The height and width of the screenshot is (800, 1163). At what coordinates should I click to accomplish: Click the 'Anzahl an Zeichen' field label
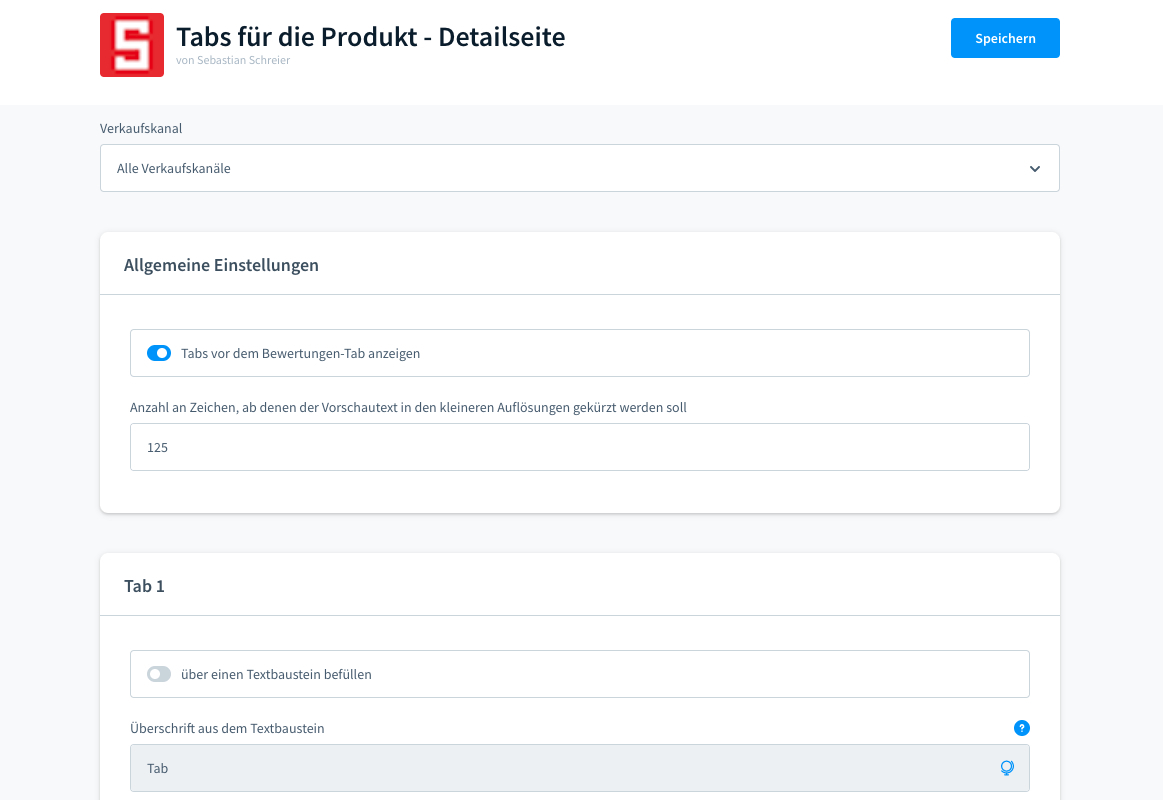(x=408, y=407)
